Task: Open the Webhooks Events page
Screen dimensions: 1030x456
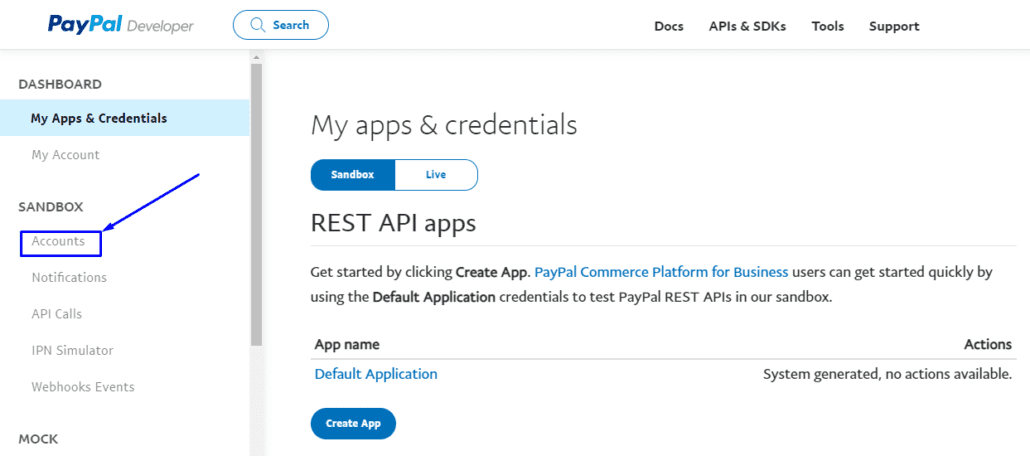Action: [83, 387]
